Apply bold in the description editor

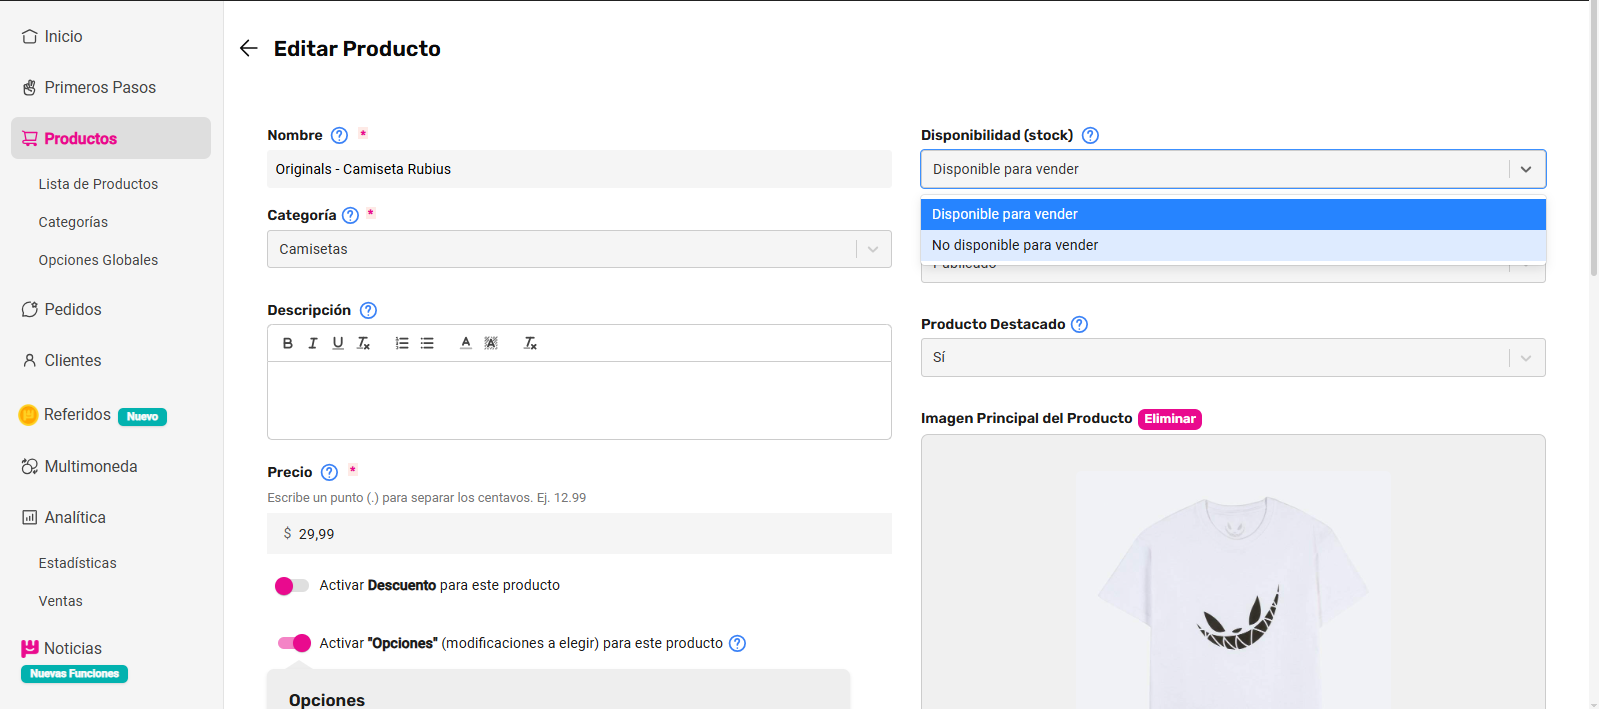click(x=288, y=343)
